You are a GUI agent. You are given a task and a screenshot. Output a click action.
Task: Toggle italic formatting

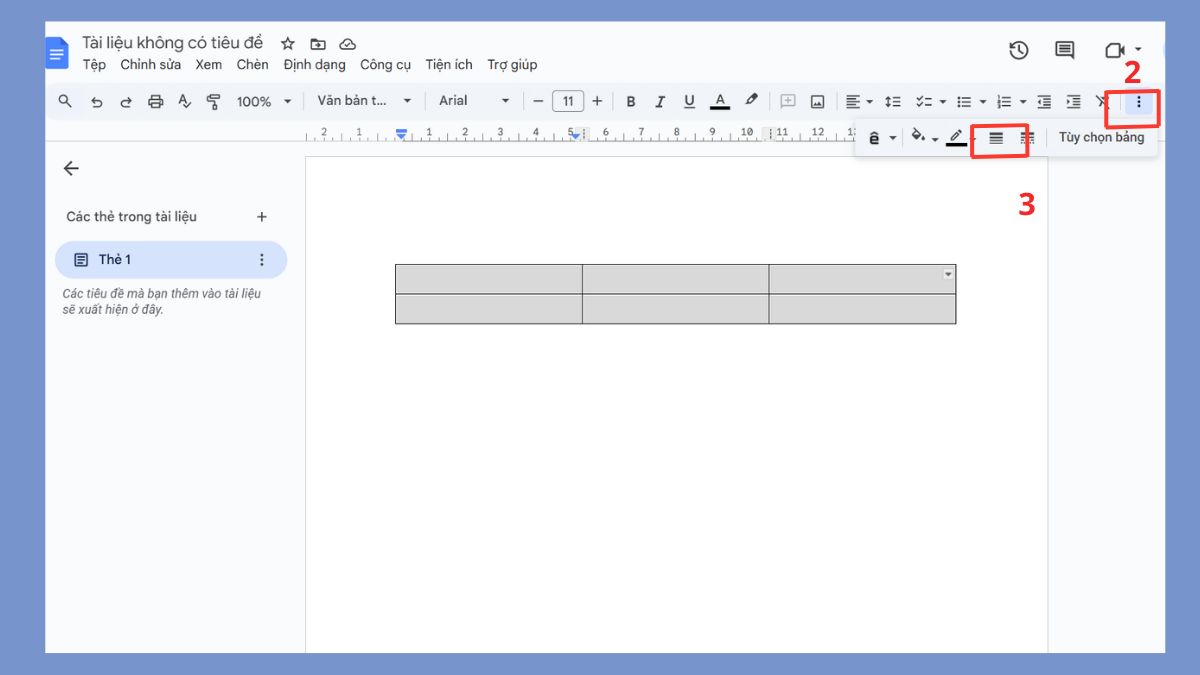point(660,101)
